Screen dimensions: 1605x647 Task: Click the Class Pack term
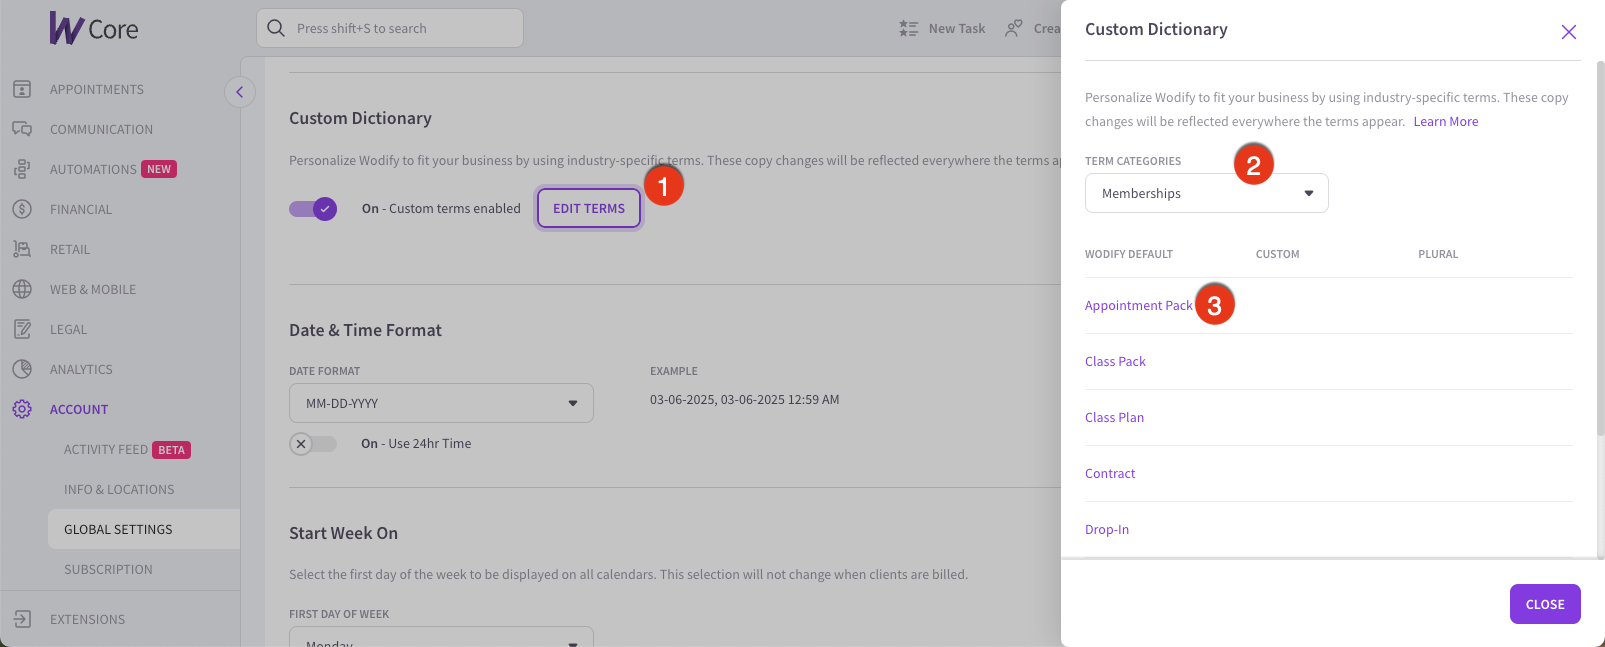pyautogui.click(x=1115, y=361)
